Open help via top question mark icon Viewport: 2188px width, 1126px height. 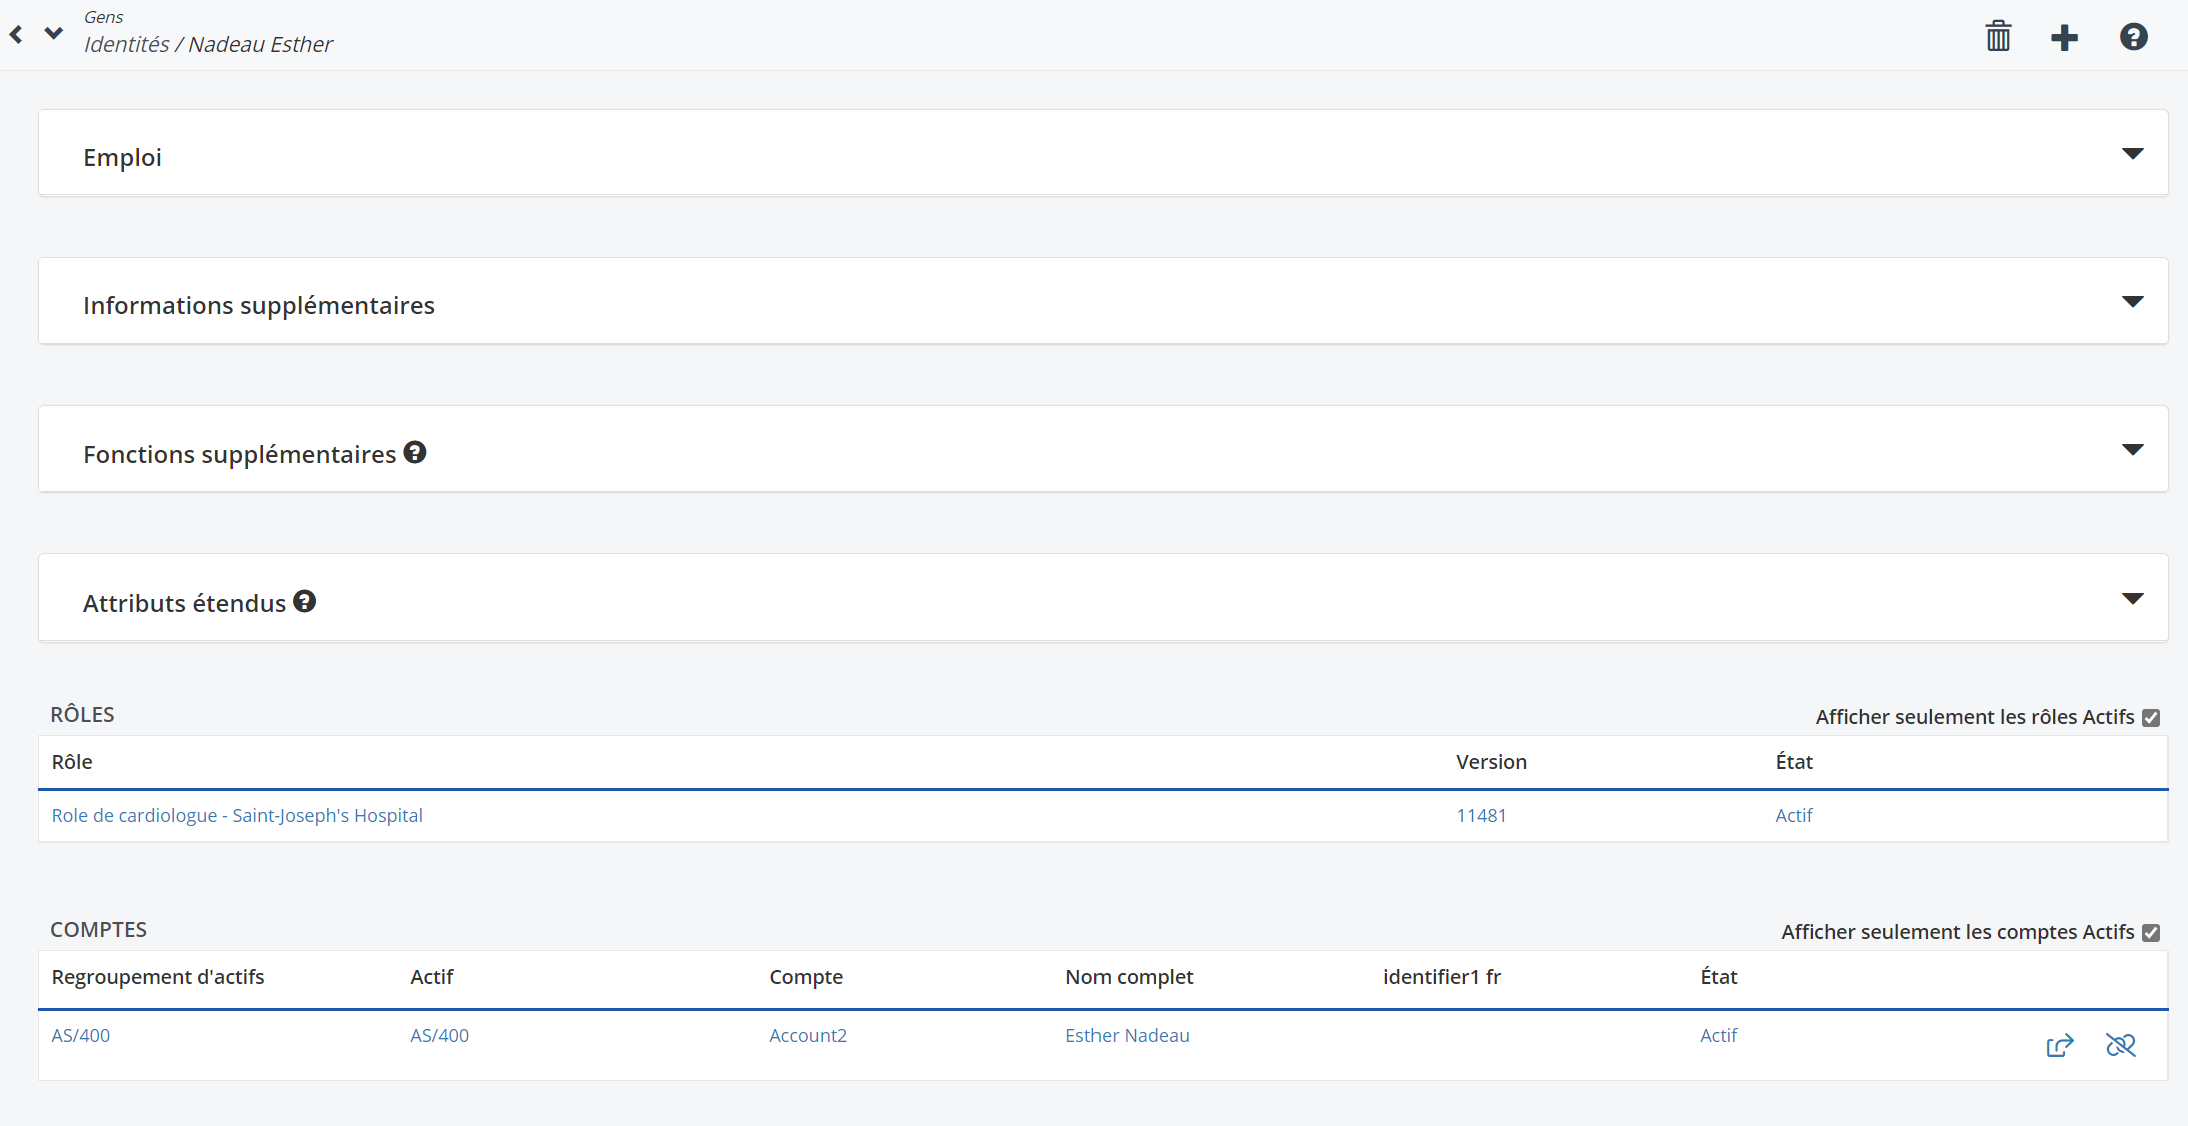click(2133, 37)
